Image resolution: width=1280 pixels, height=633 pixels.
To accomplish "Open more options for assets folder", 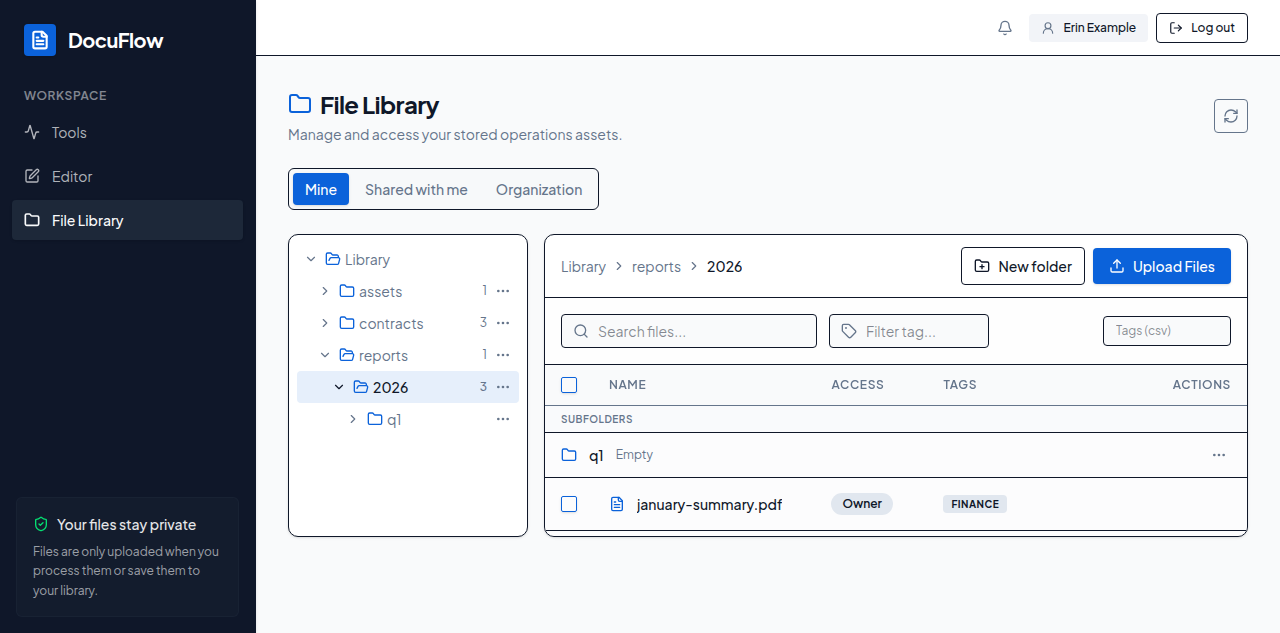I will coord(503,291).
